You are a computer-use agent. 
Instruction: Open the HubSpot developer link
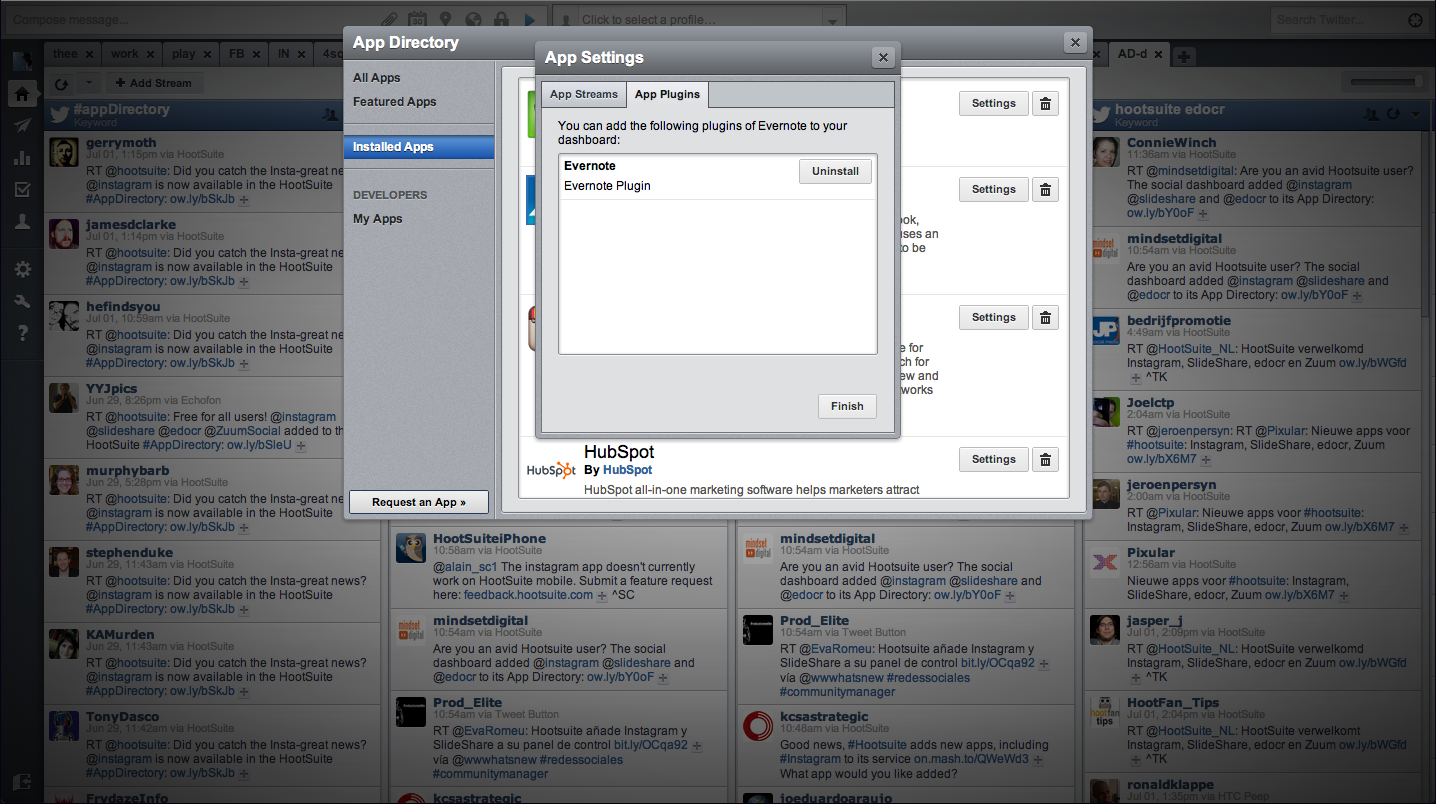point(627,470)
